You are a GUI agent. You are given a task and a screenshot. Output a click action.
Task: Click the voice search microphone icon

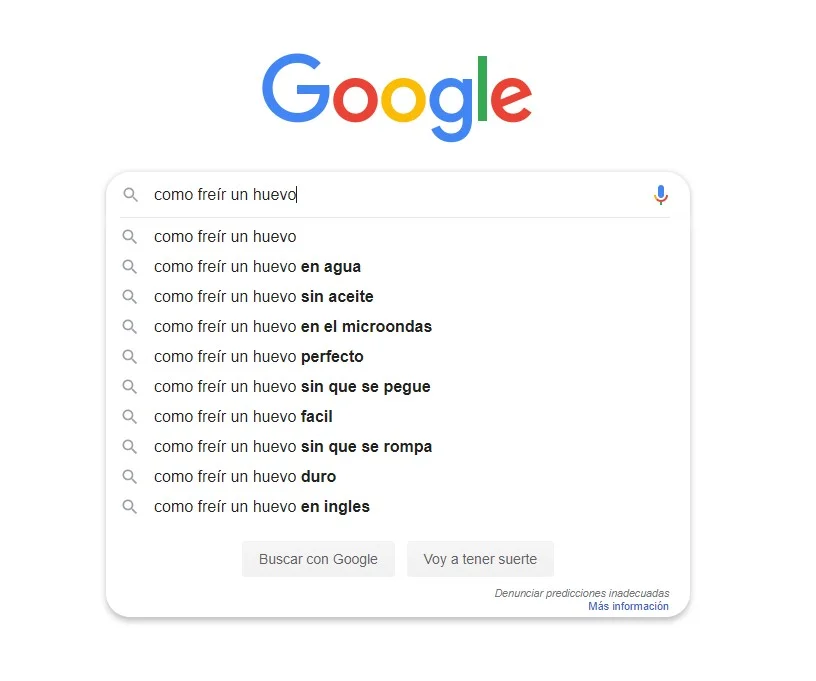[660, 195]
